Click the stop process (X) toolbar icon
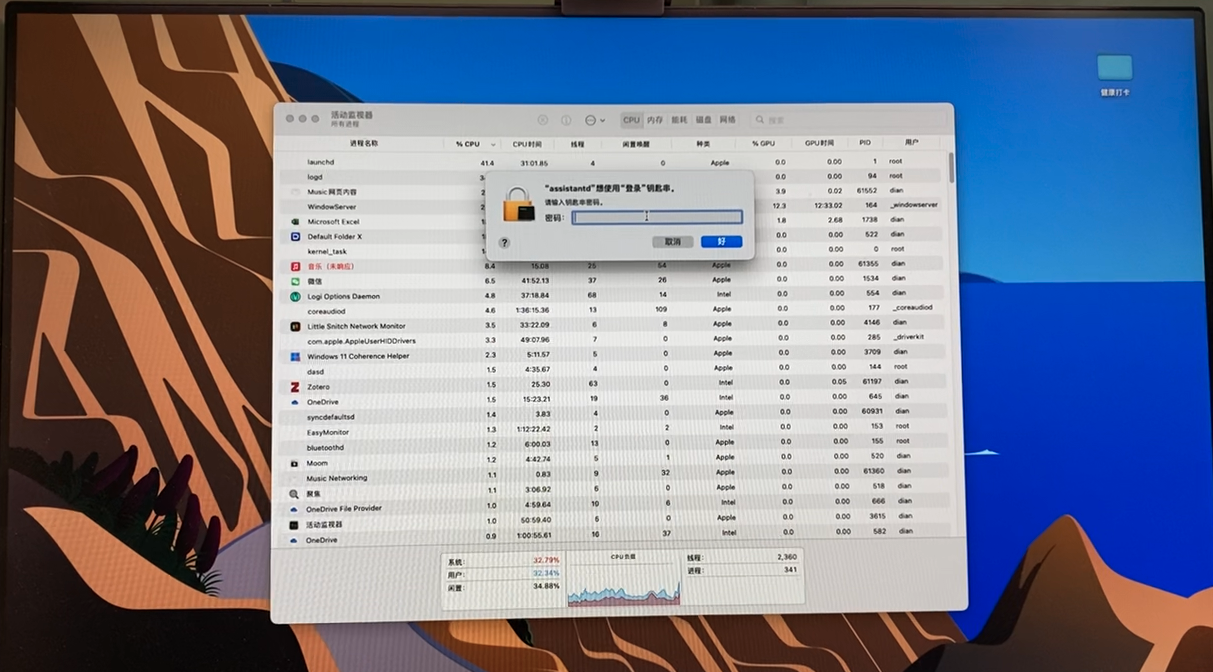 pyautogui.click(x=543, y=120)
